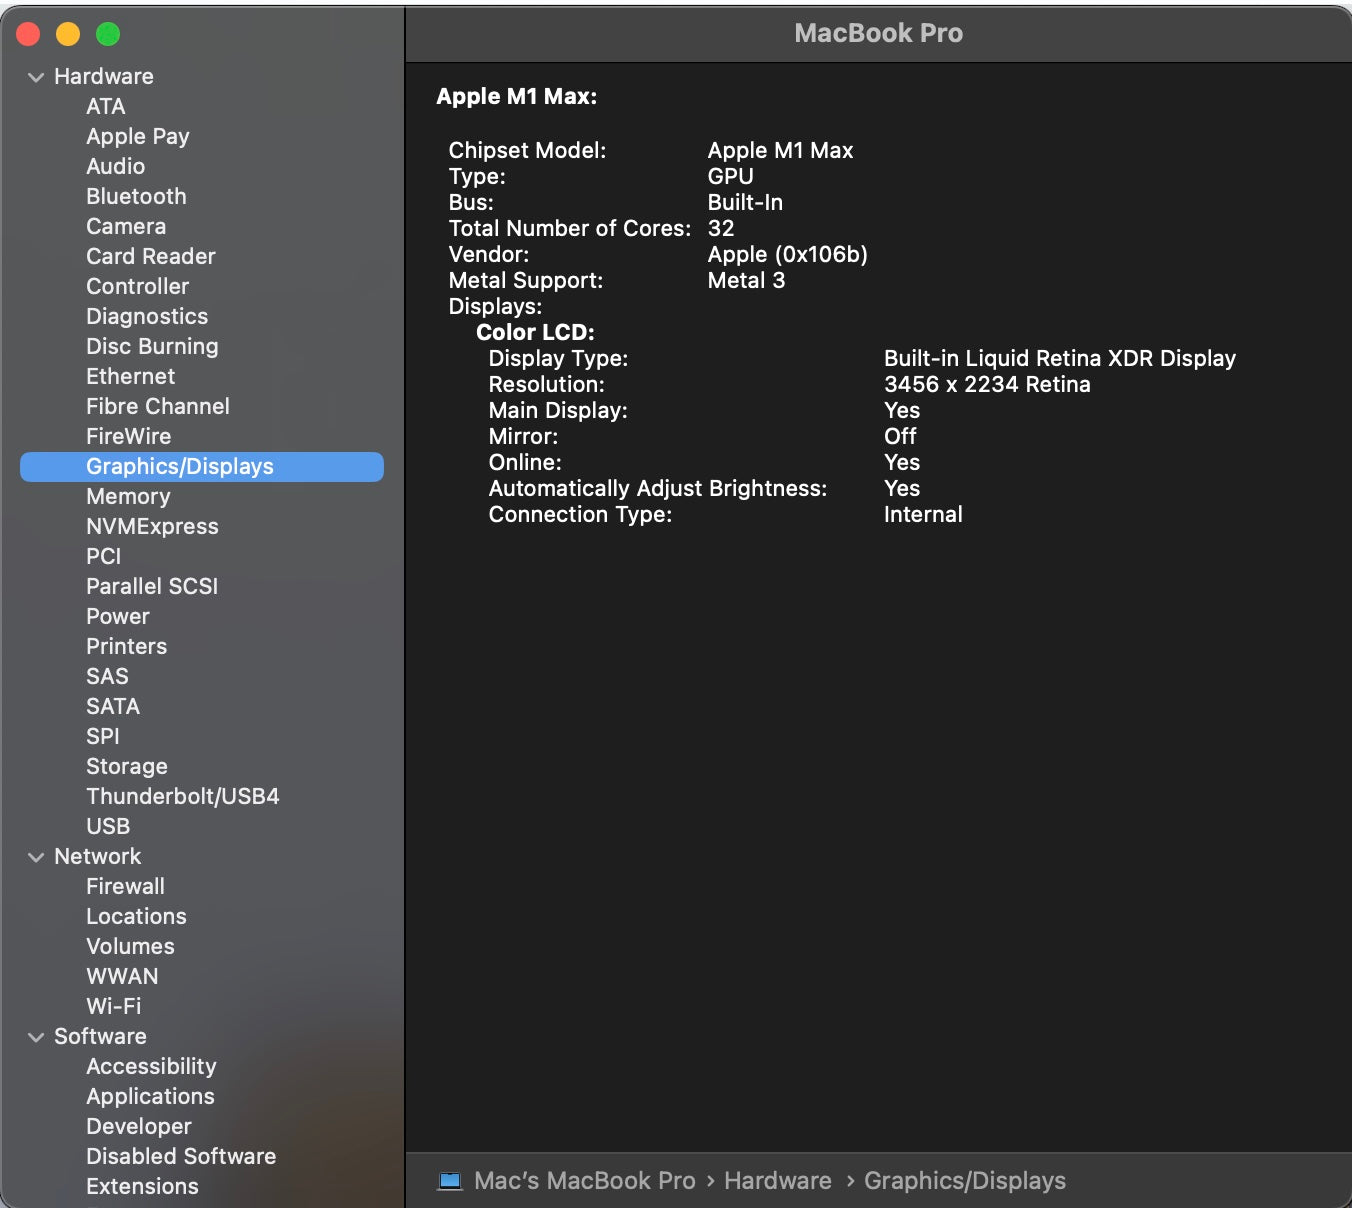Click the laptop icon in path bar

tap(450, 1181)
